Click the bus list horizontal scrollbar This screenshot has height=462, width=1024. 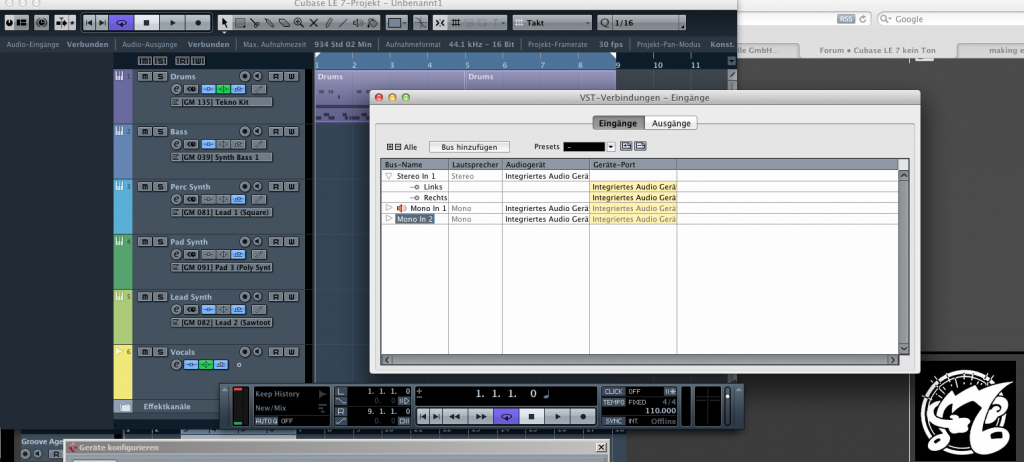(640, 360)
